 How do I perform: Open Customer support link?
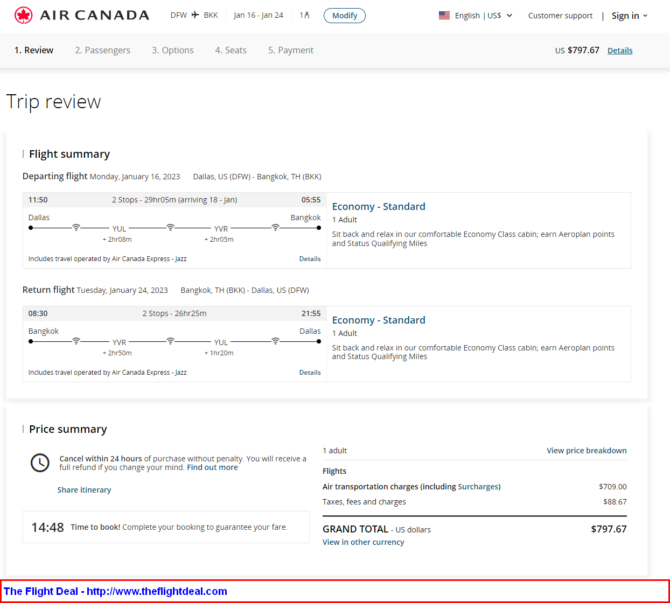coord(560,15)
